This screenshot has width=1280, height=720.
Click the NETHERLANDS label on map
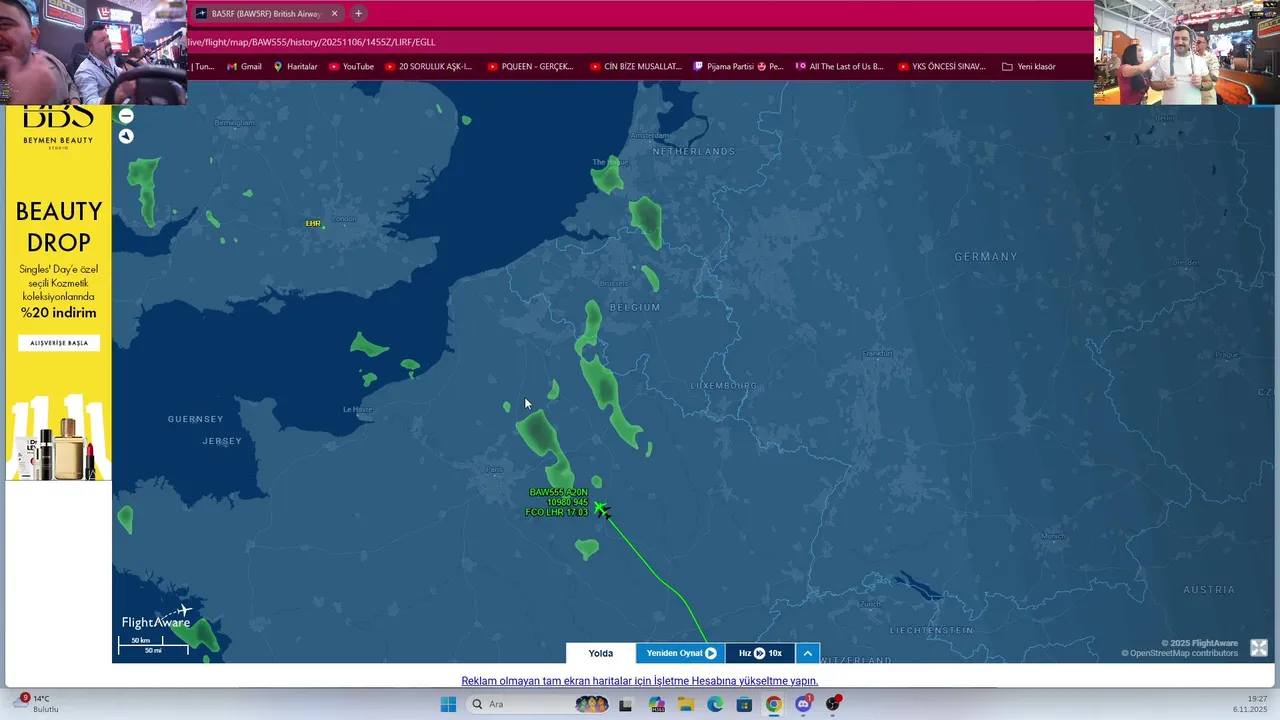click(694, 151)
